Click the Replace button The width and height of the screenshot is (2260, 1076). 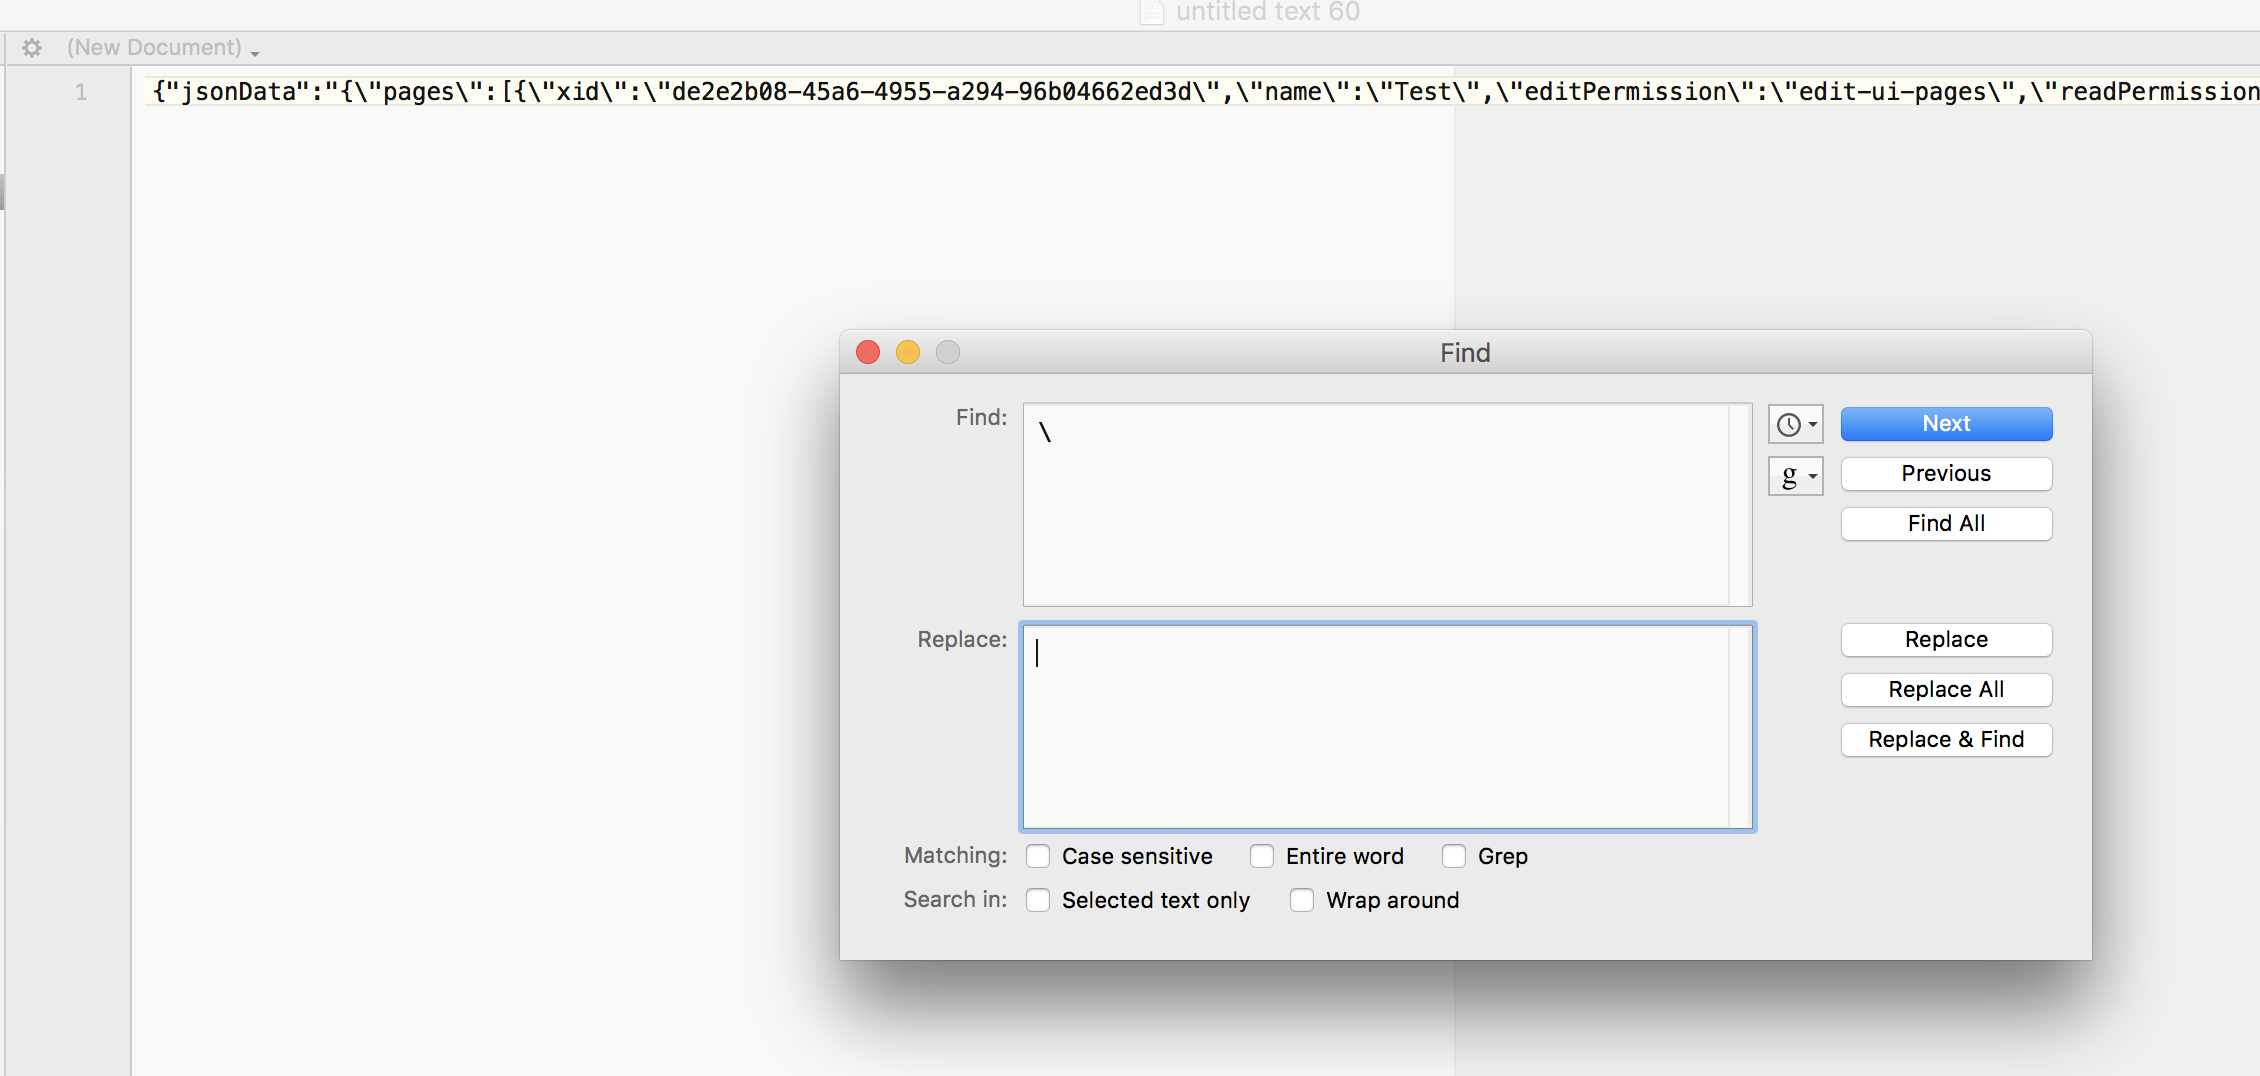[1946, 640]
